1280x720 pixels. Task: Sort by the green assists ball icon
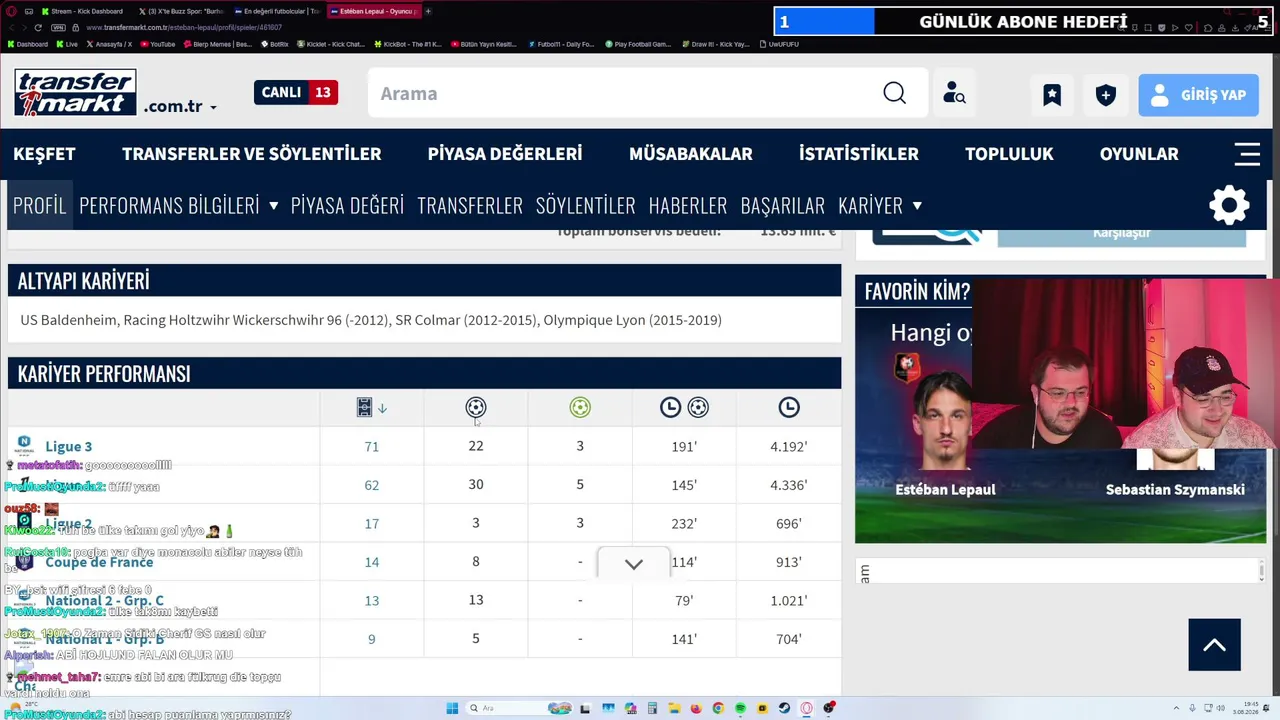(580, 407)
